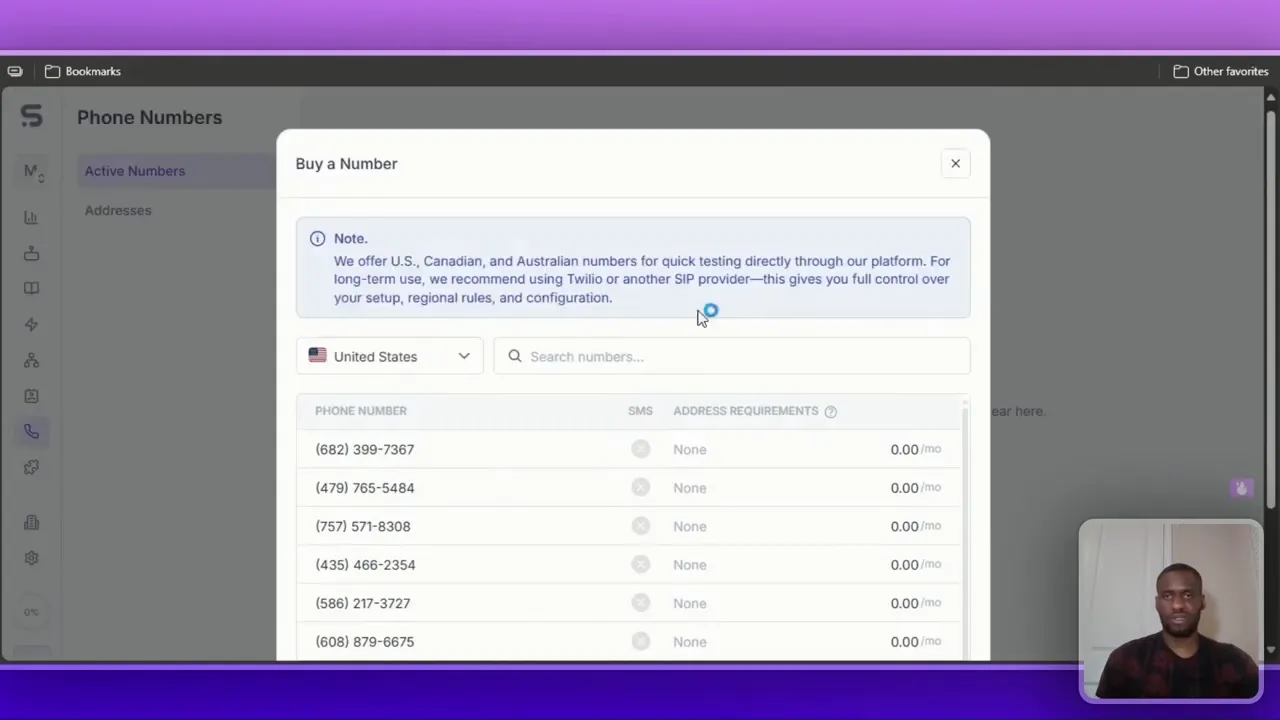1280x720 pixels.
Task: Click the address requirements help icon
Action: pyautogui.click(x=830, y=411)
